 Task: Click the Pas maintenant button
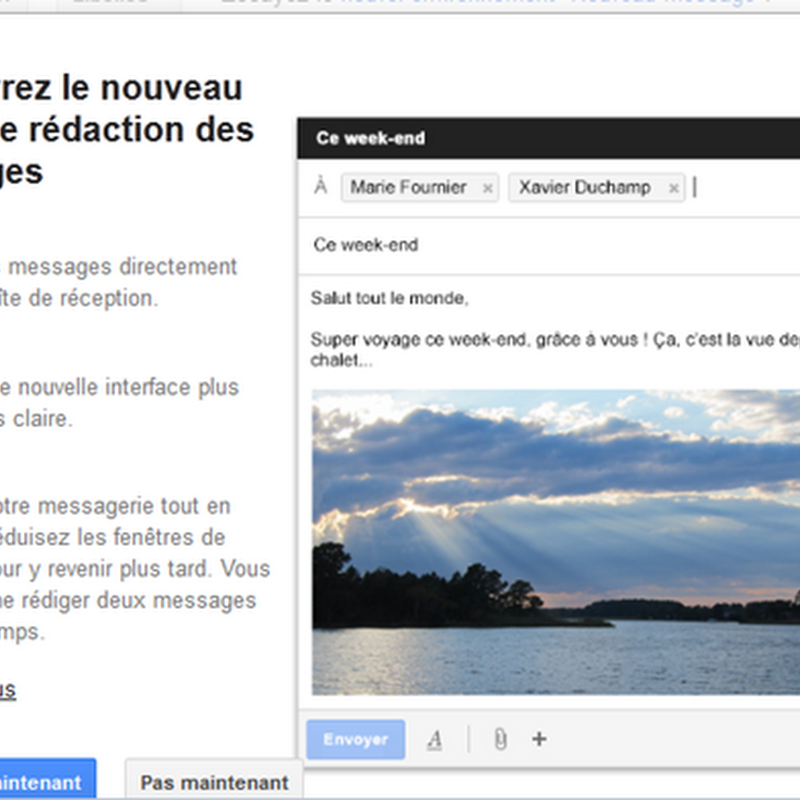pos(214,781)
